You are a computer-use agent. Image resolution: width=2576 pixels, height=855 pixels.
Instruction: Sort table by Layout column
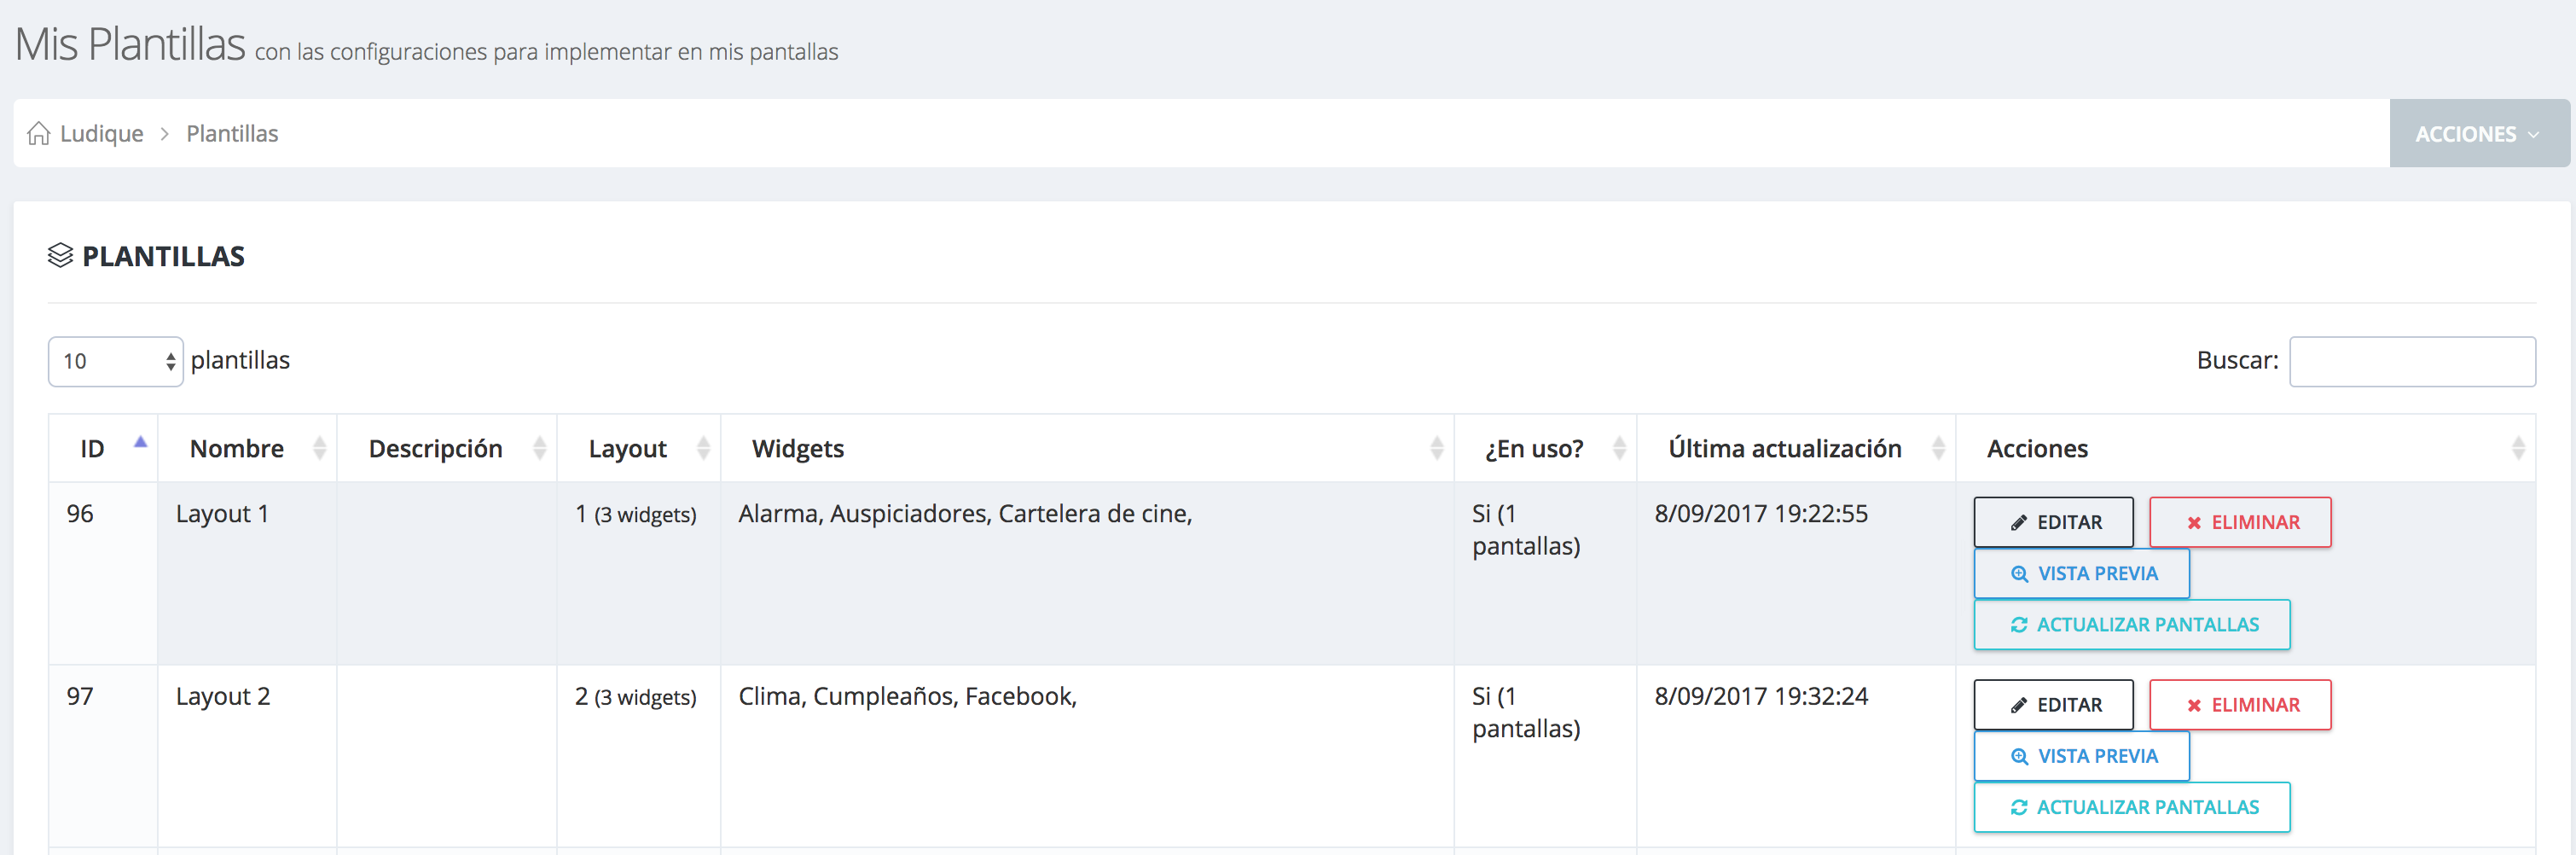639,448
